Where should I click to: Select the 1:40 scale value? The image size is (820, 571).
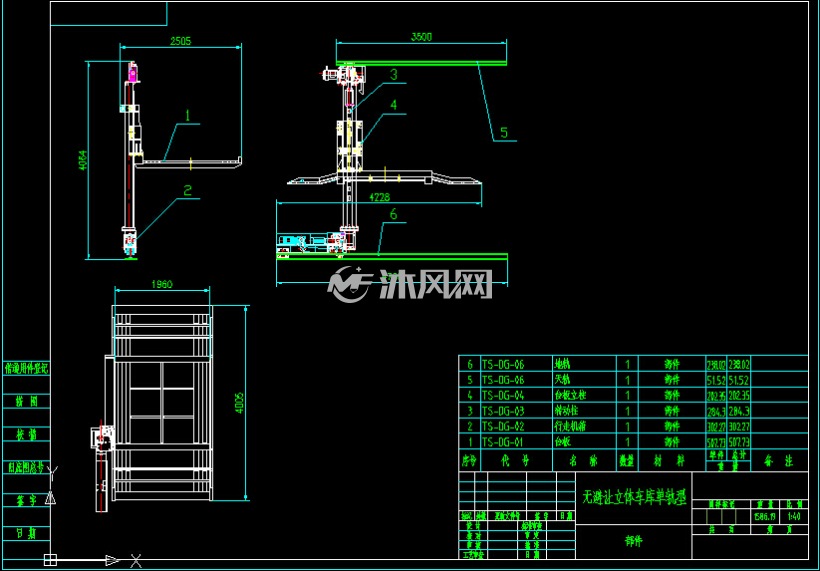pos(793,516)
